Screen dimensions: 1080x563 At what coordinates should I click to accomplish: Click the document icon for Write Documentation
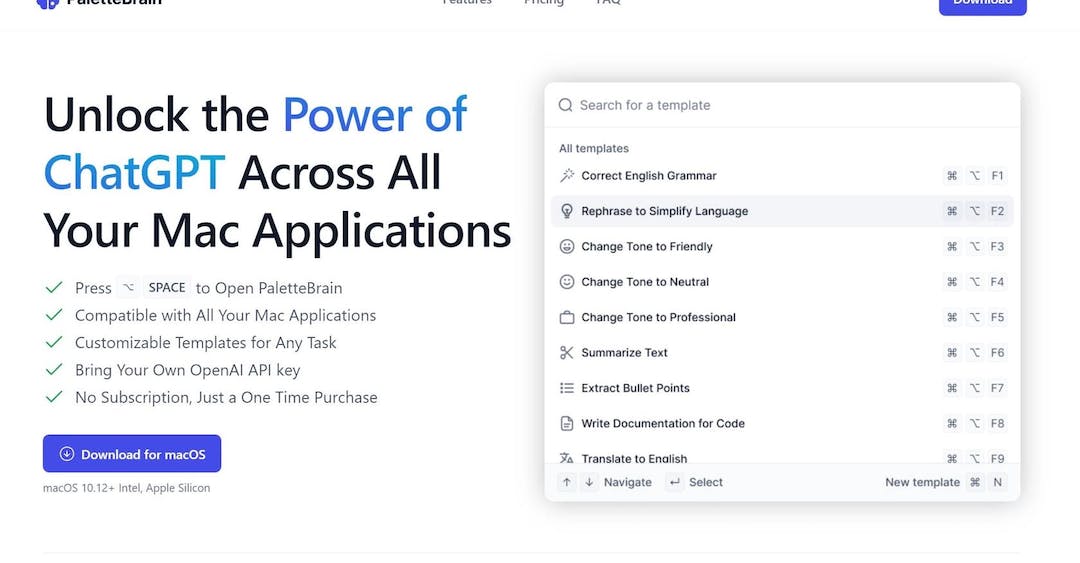(567, 423)
